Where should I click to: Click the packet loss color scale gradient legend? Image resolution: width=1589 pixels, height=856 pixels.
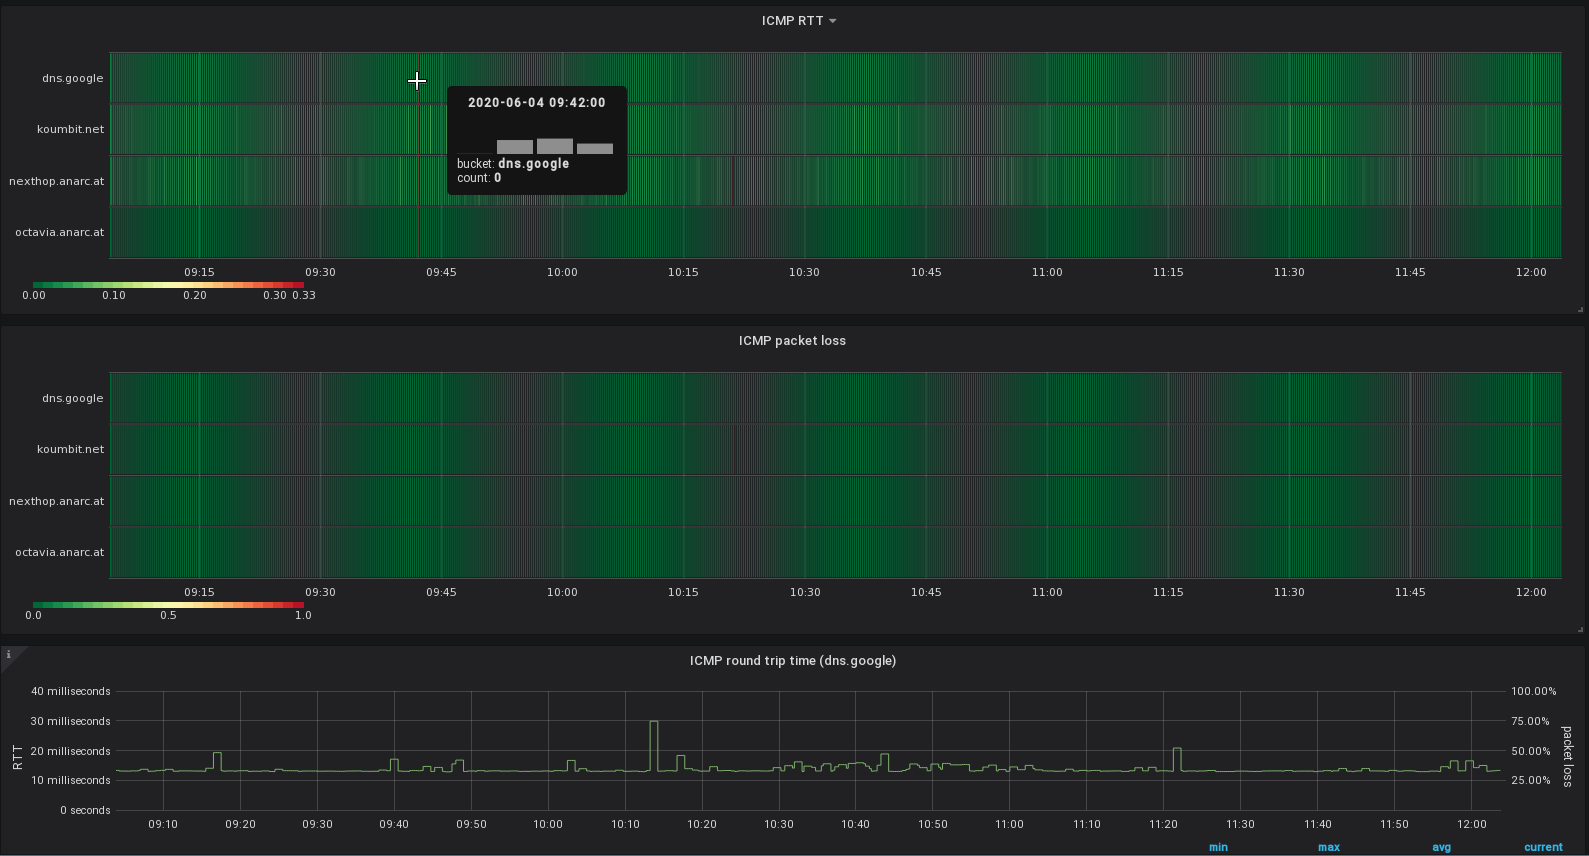pos(168,605)
